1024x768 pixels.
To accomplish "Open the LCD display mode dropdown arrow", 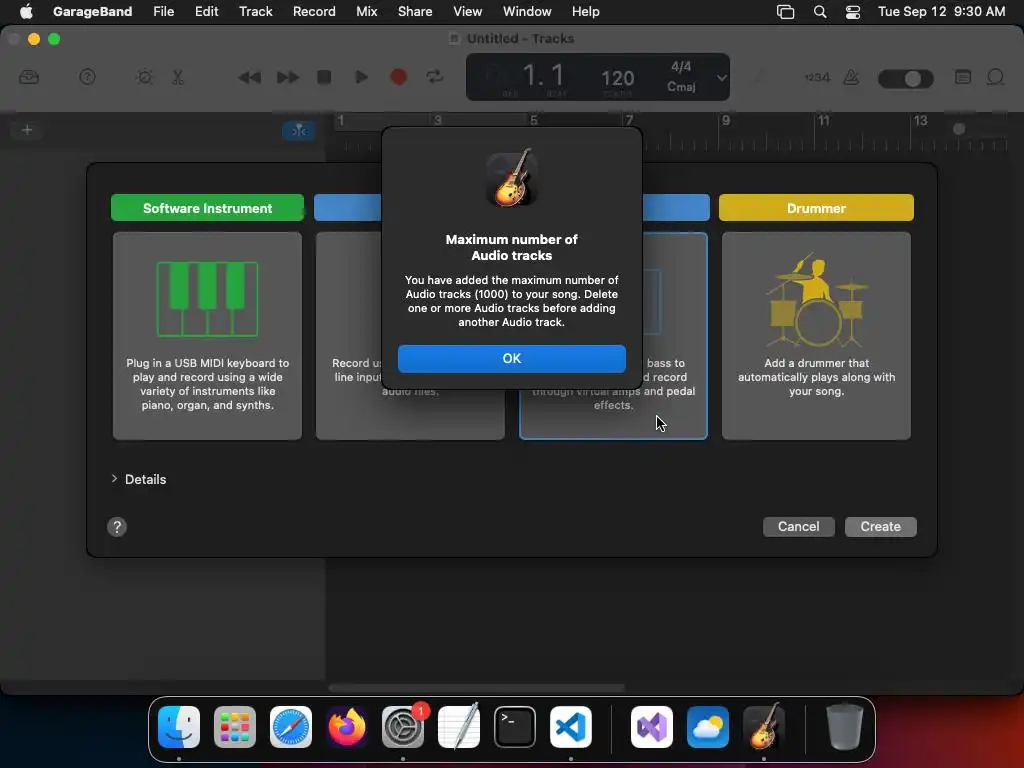I will [x=721, y=77].
